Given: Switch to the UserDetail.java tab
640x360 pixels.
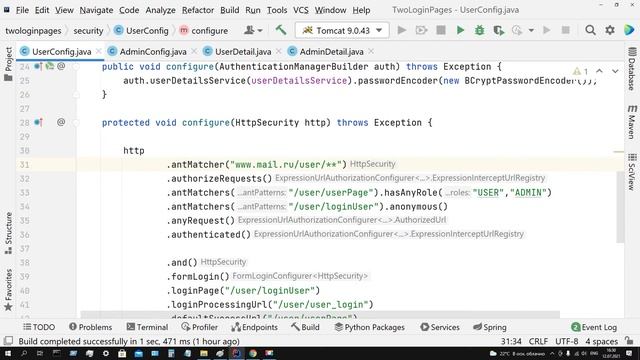Looking at the screenshot, I should click(x=243, y=52).
